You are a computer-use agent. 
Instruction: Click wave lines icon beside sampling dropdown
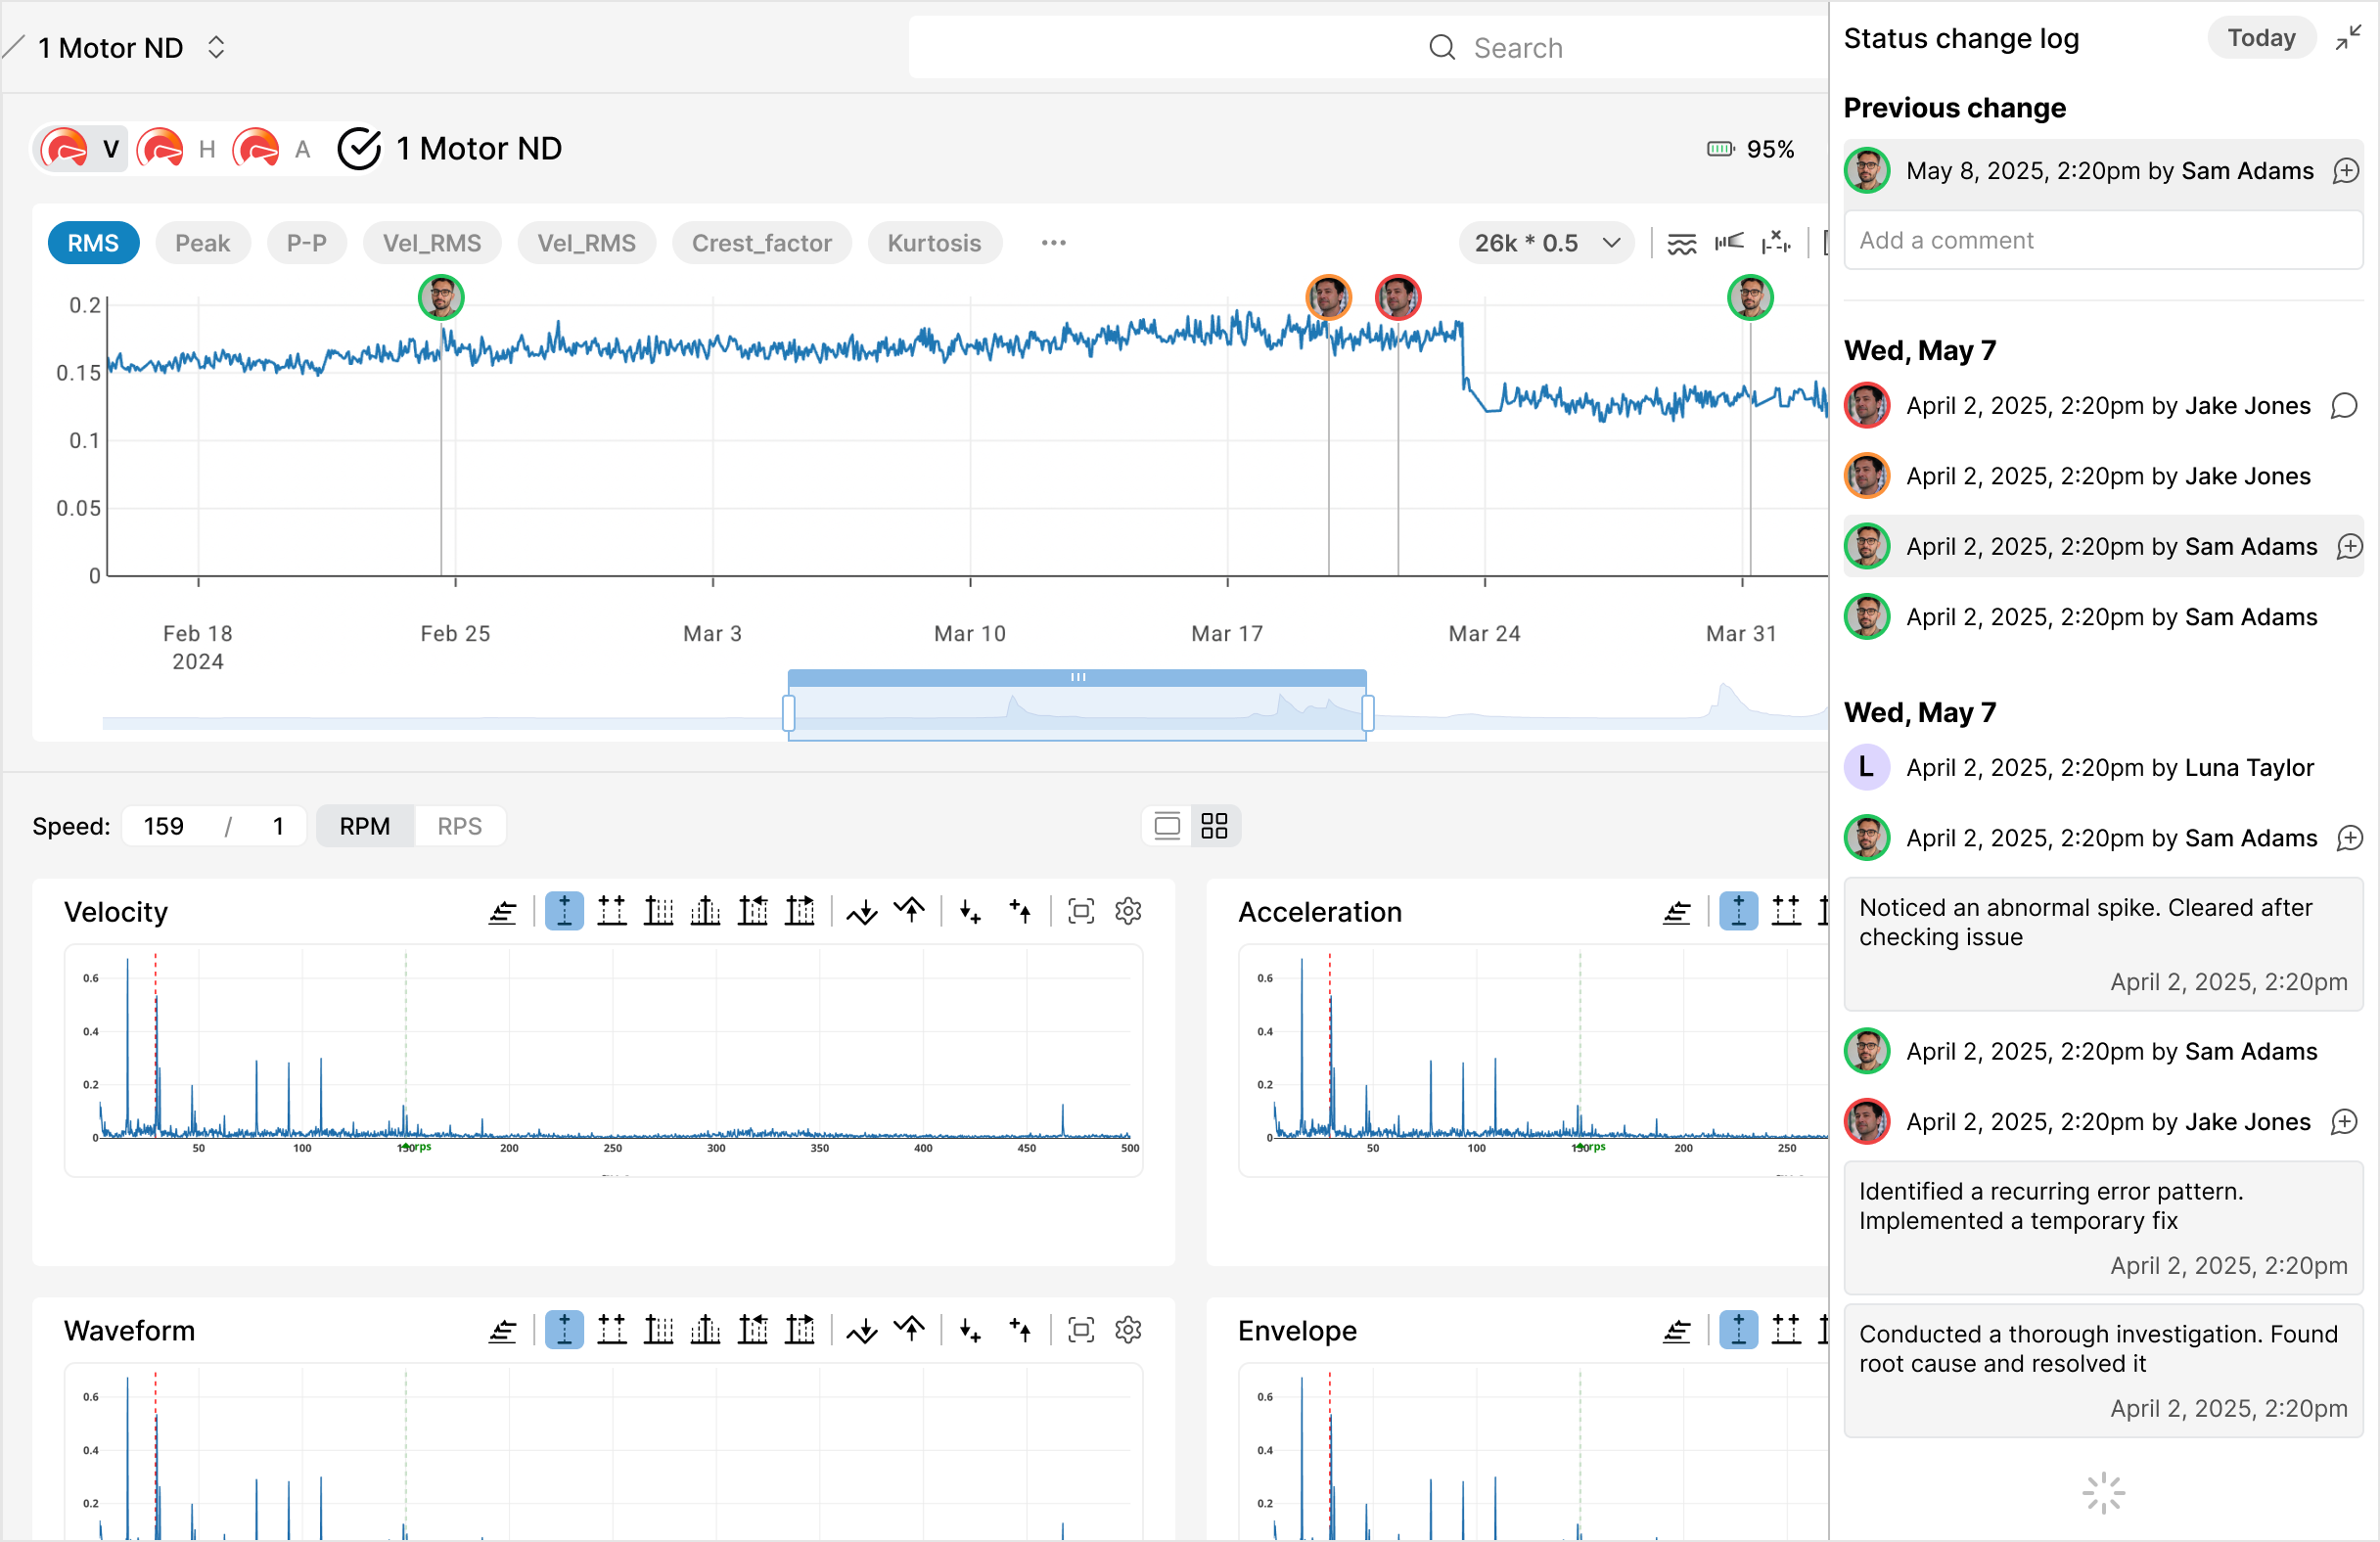pos(1682,243)
